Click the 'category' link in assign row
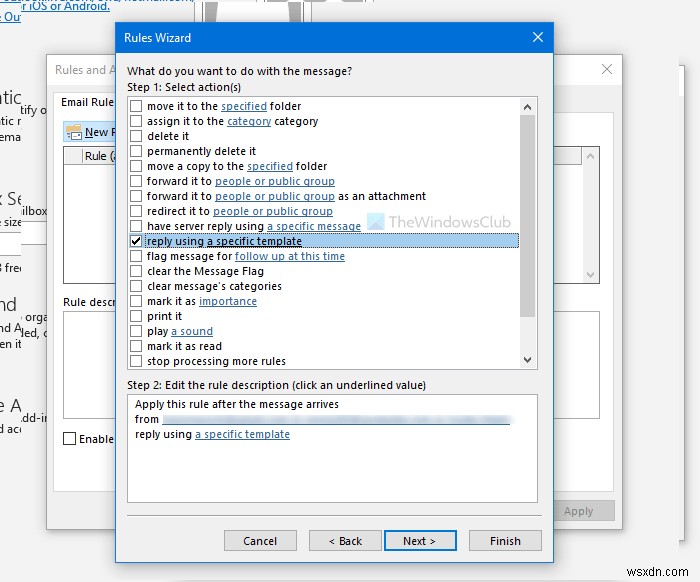Image resolution: width=700 pixels, height=582 pixels. (249, 121)
